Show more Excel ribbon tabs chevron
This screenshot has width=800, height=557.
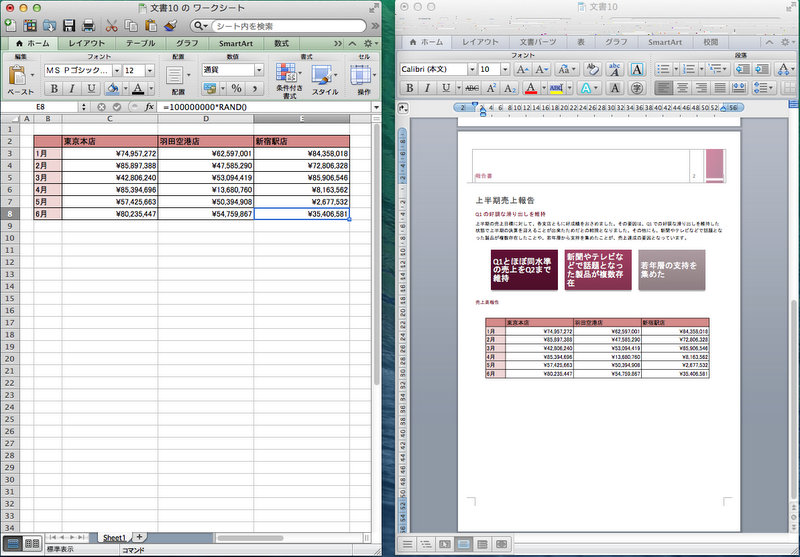338,43
